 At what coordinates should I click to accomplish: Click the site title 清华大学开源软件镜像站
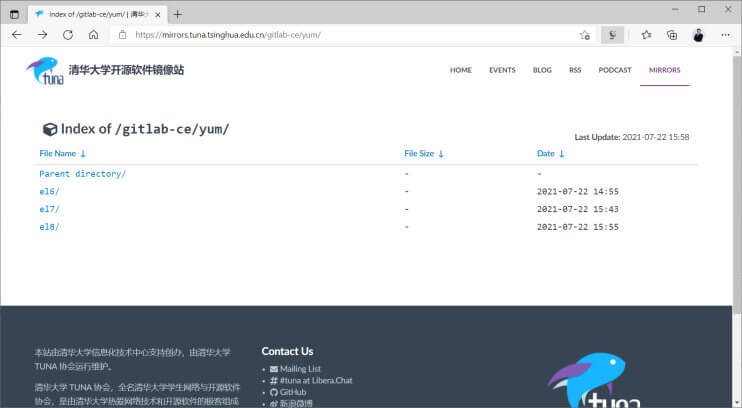click(126, 70)
